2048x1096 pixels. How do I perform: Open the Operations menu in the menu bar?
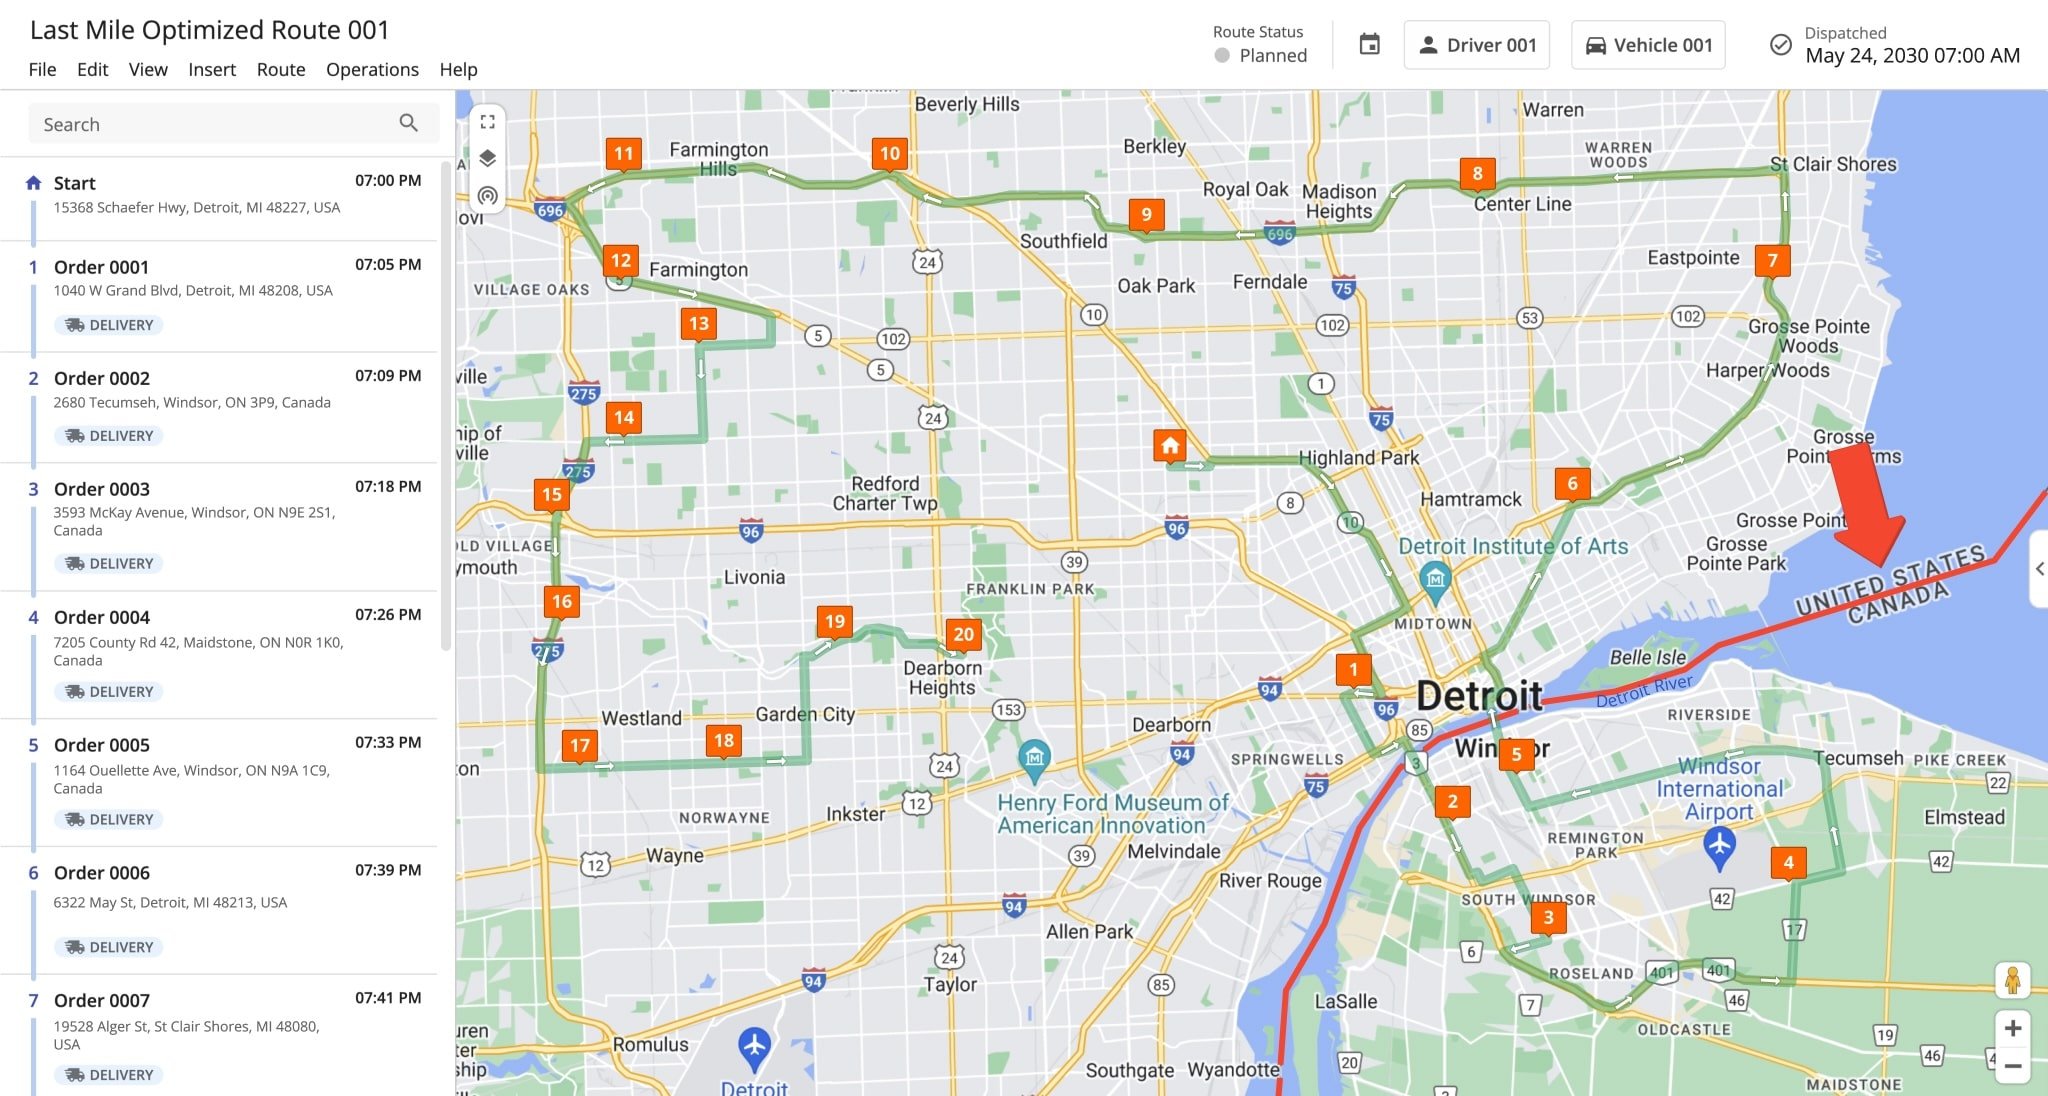point(370,68)
